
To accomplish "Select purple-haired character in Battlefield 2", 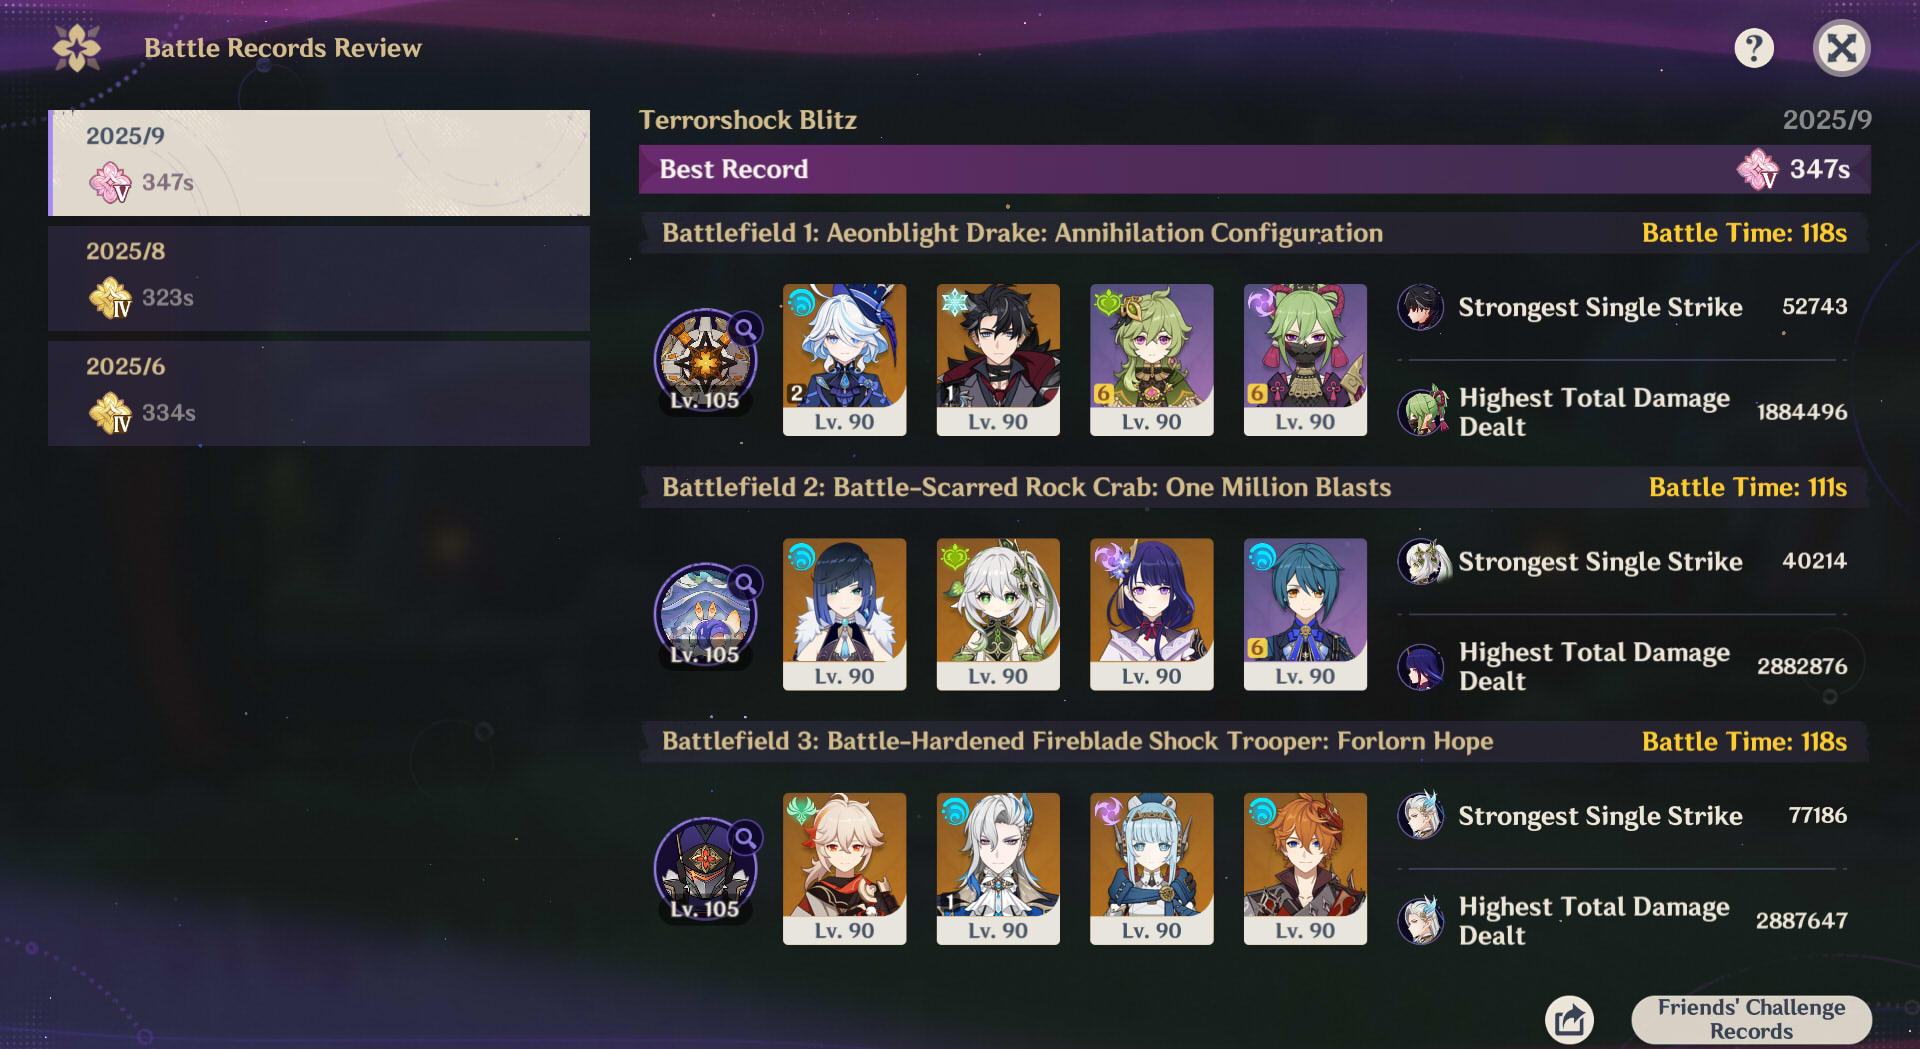I will point(1151,614).
